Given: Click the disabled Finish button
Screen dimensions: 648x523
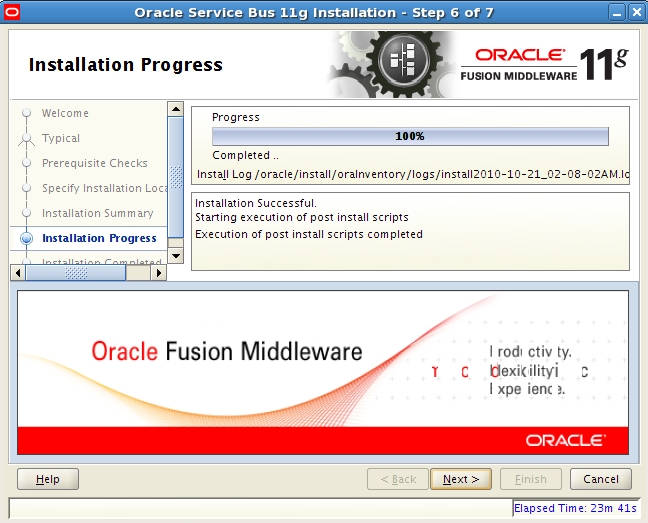Looking at the screenshot, I should point(531,479).
